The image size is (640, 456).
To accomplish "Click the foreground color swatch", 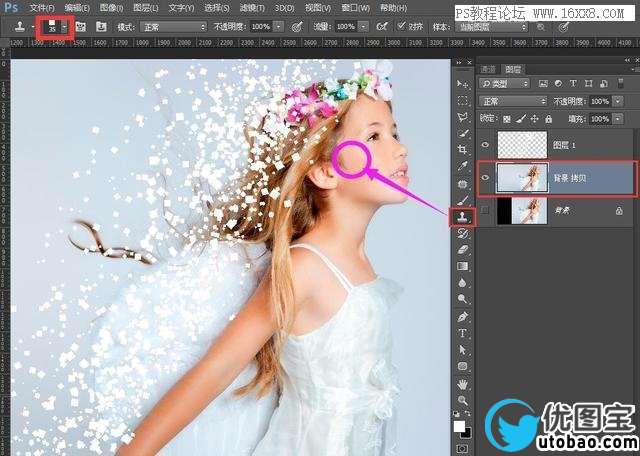I will click(460, 426).
